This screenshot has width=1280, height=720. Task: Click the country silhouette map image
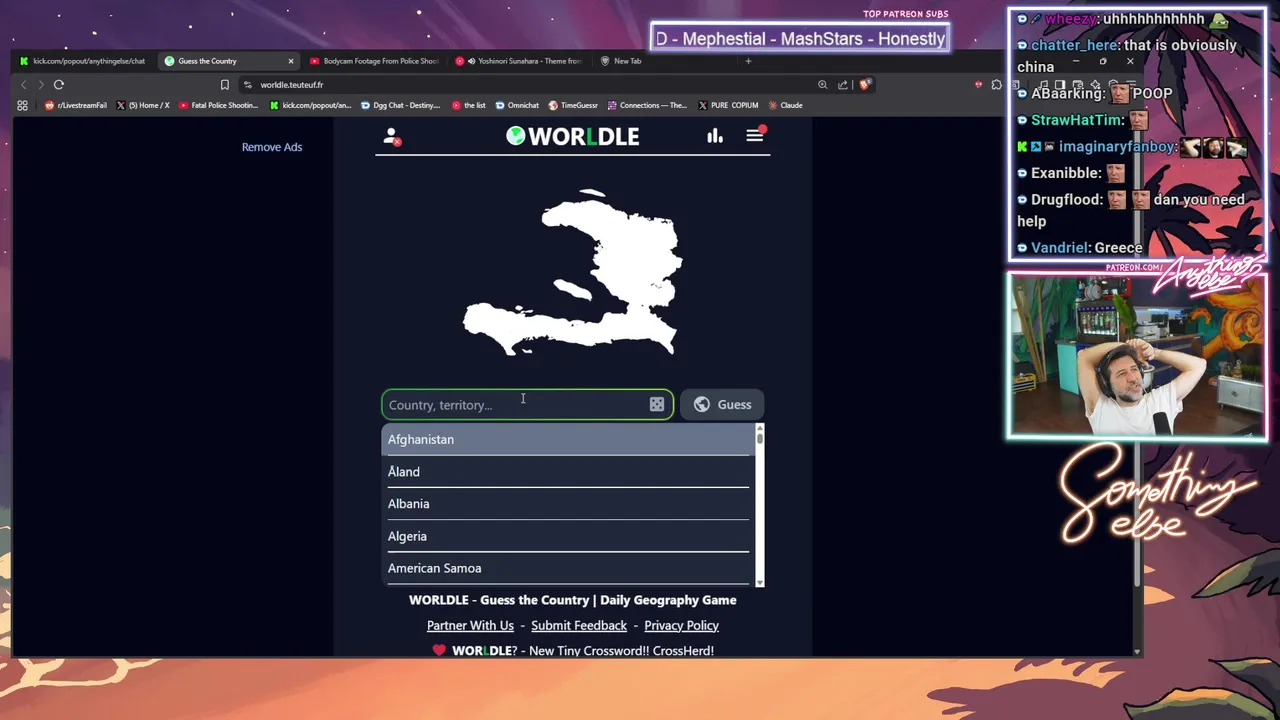pyautogui.click(x=573, y=272)
